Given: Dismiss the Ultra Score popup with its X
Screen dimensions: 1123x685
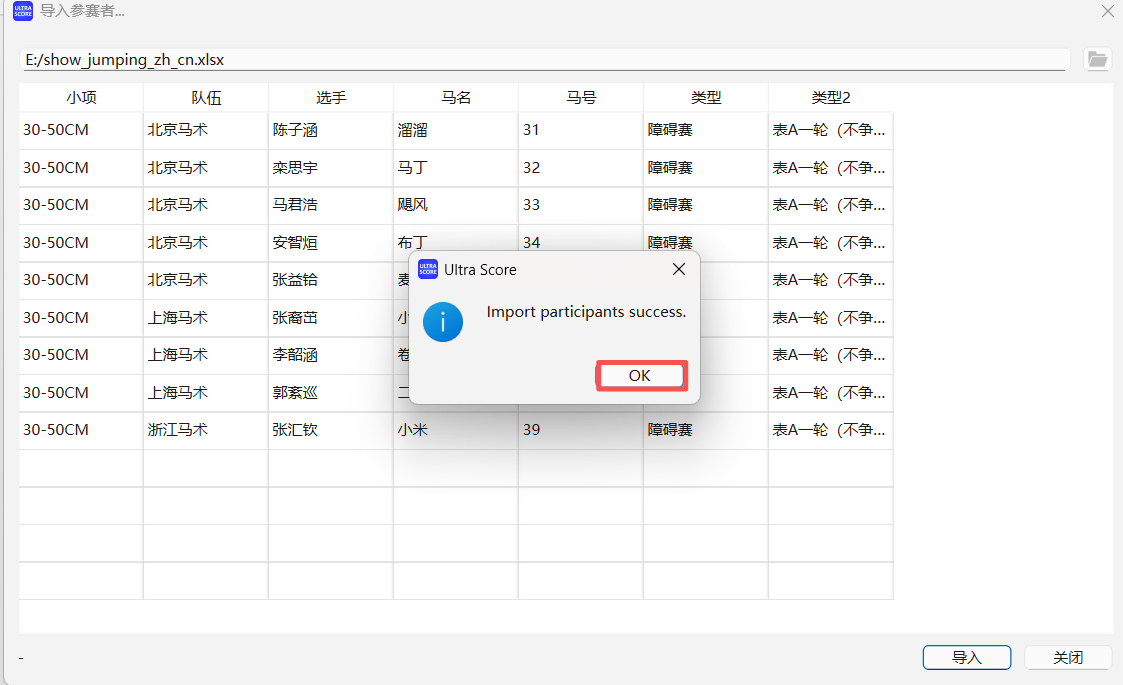Looking at the screenshot, I should point(679,268).
